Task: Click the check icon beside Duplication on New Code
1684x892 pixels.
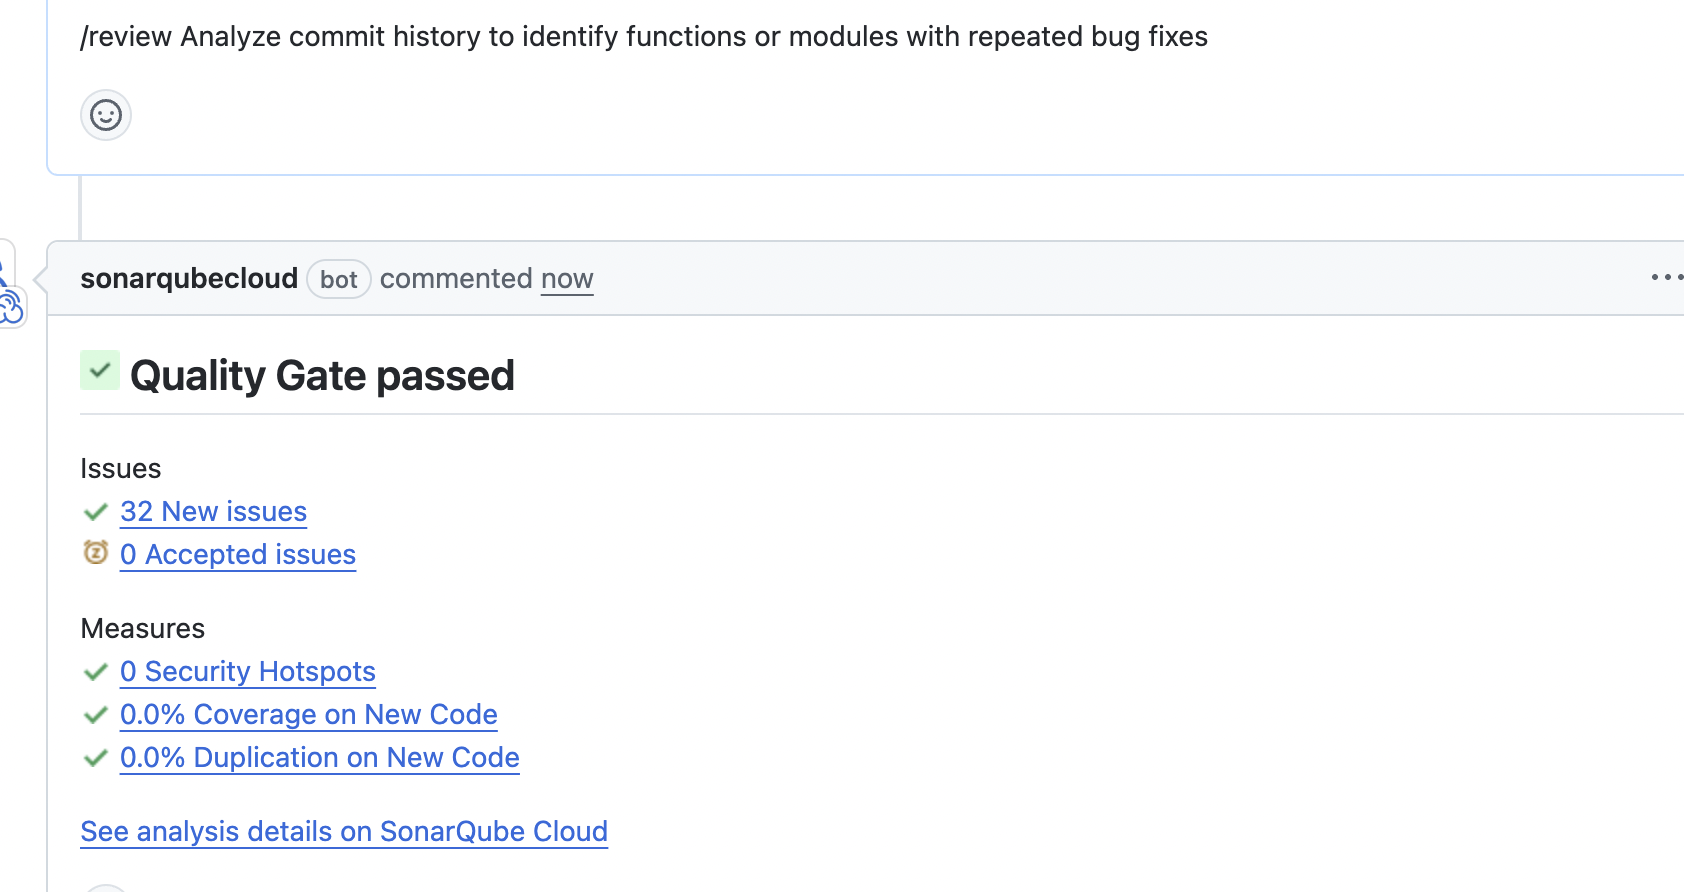Action: (95, 757)
